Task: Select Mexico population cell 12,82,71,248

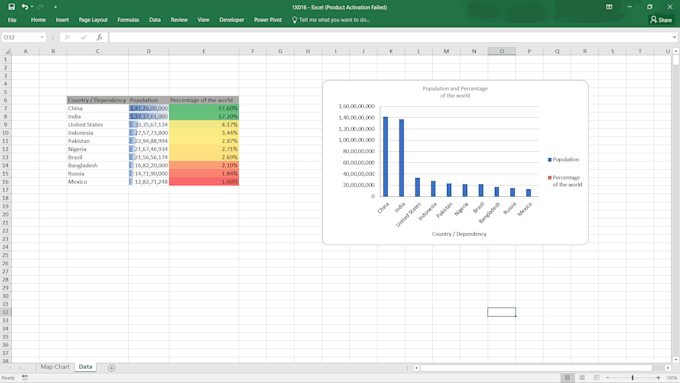Action: click(149, 182)
